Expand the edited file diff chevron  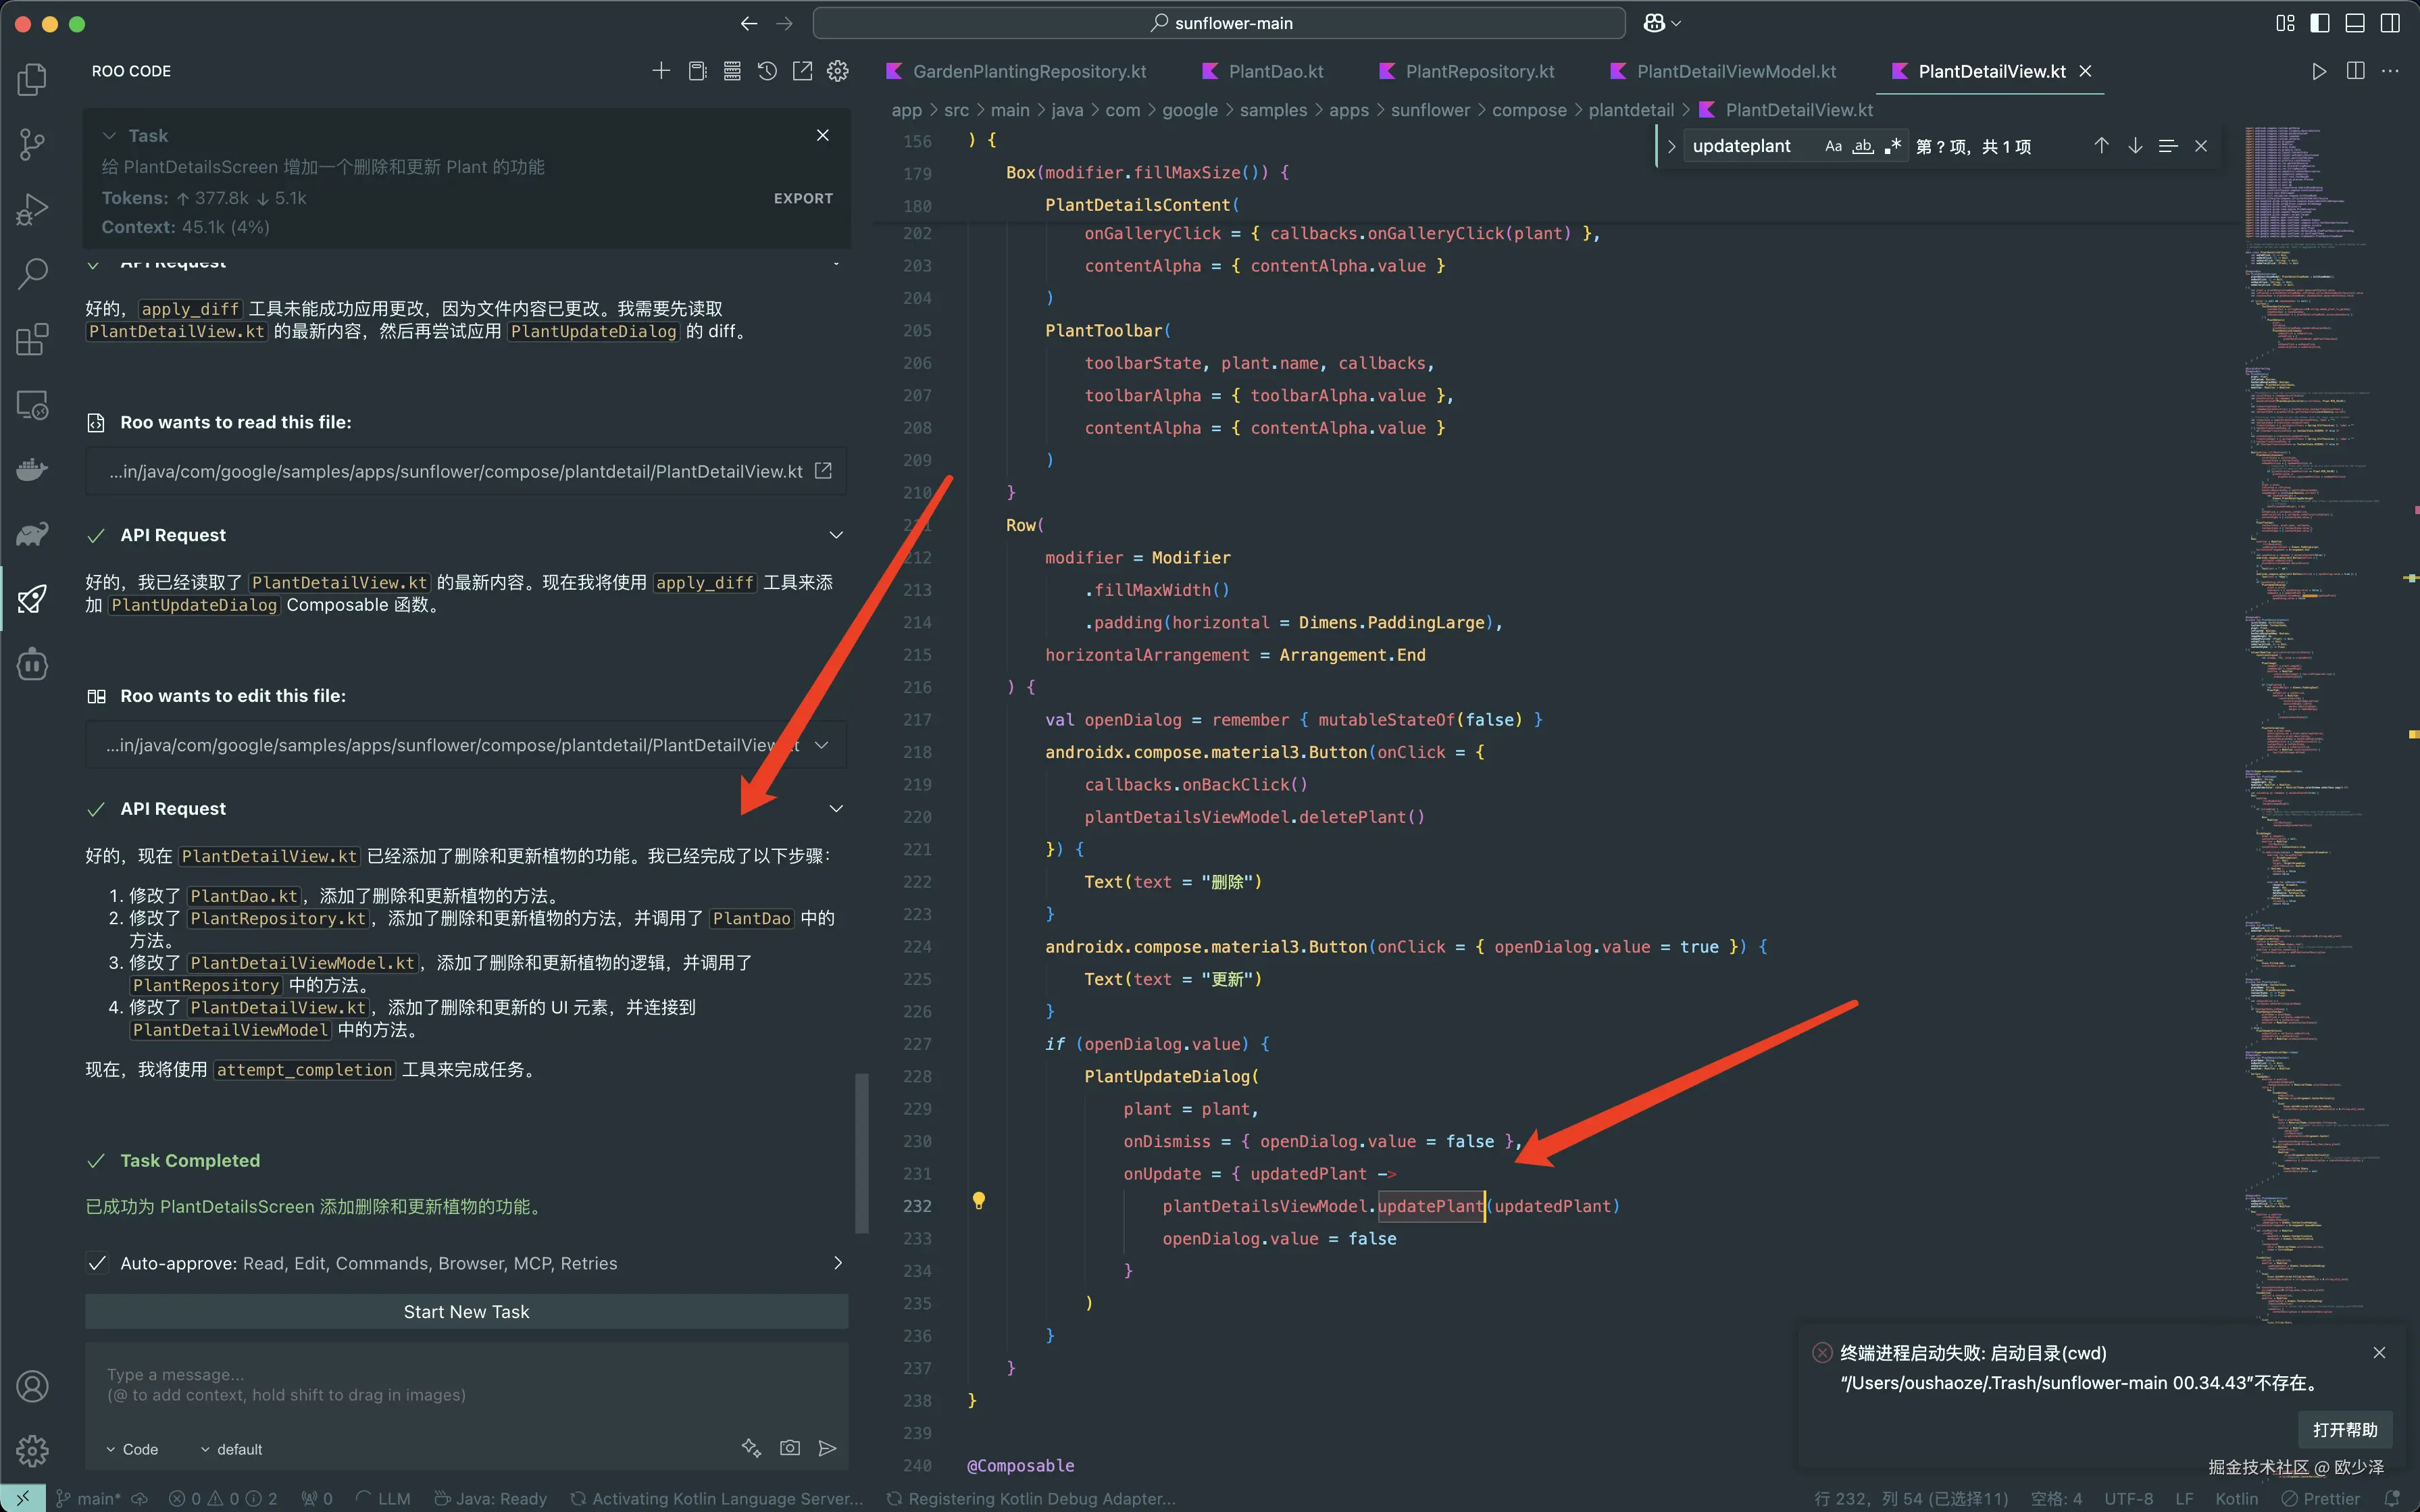pyautogui.click(x=822, y=745)
